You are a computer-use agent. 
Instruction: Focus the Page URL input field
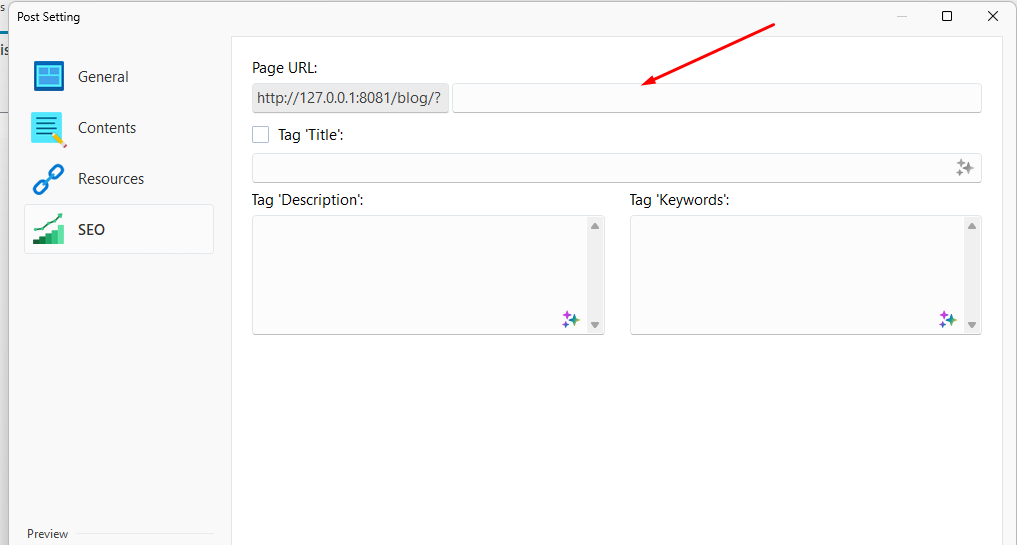pyautogui.click(x=716, y=98)
